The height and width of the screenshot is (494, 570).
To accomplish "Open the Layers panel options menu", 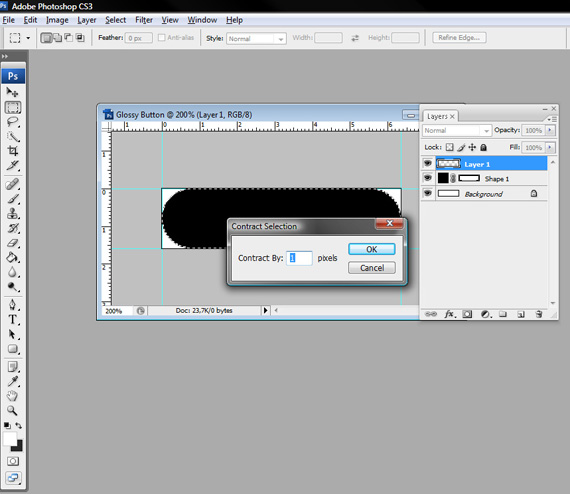I will (x=552, y=119).
